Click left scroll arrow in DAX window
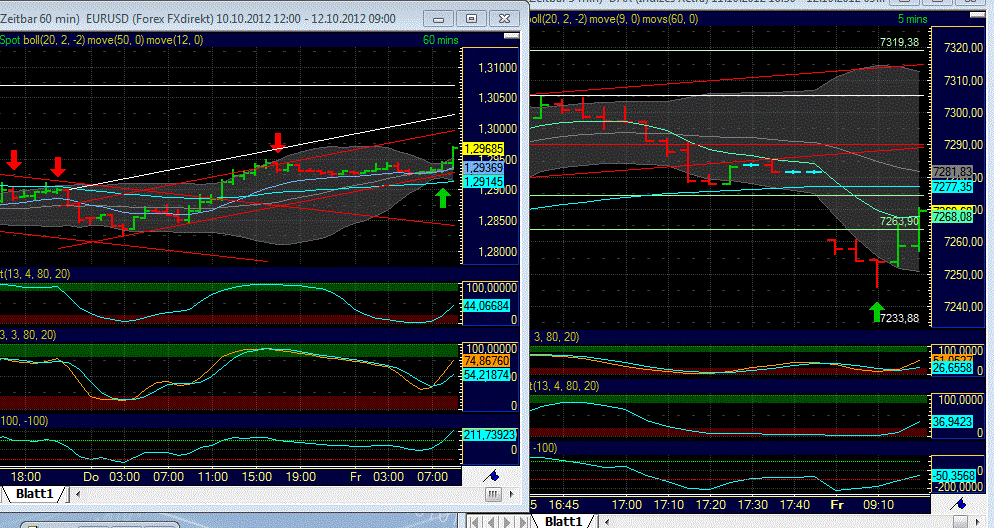This screenshot has width=994, height=528. [x=606, y=522]
